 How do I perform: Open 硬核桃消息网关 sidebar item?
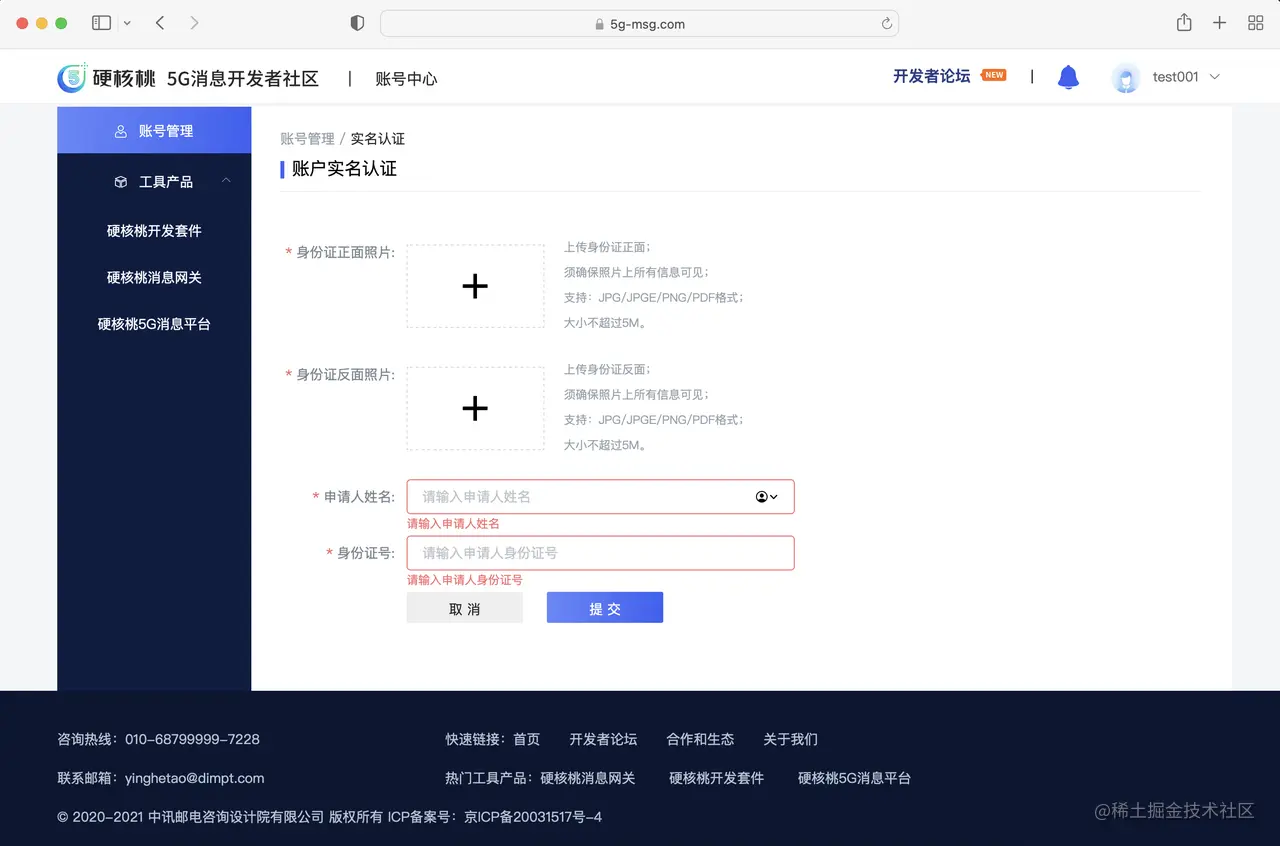tap(154, 278)
